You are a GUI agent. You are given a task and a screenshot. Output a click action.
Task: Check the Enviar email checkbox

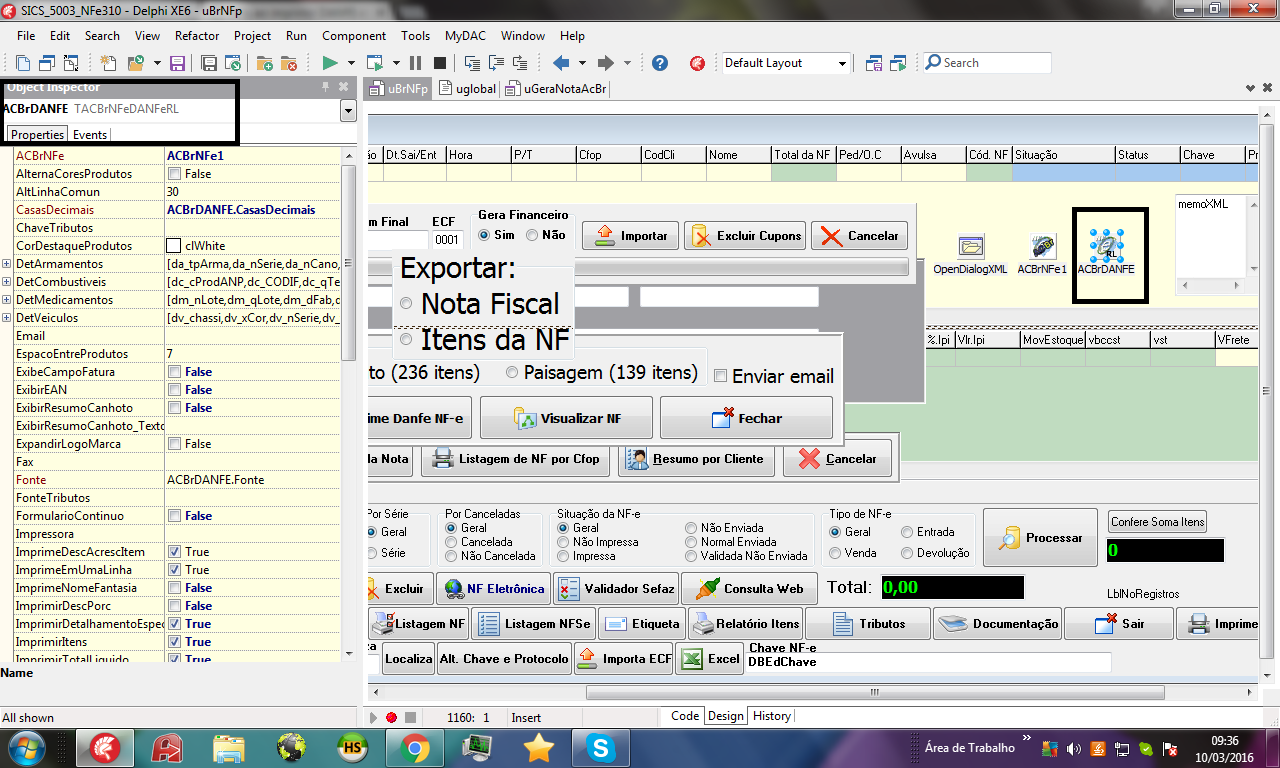pos(721,376)
